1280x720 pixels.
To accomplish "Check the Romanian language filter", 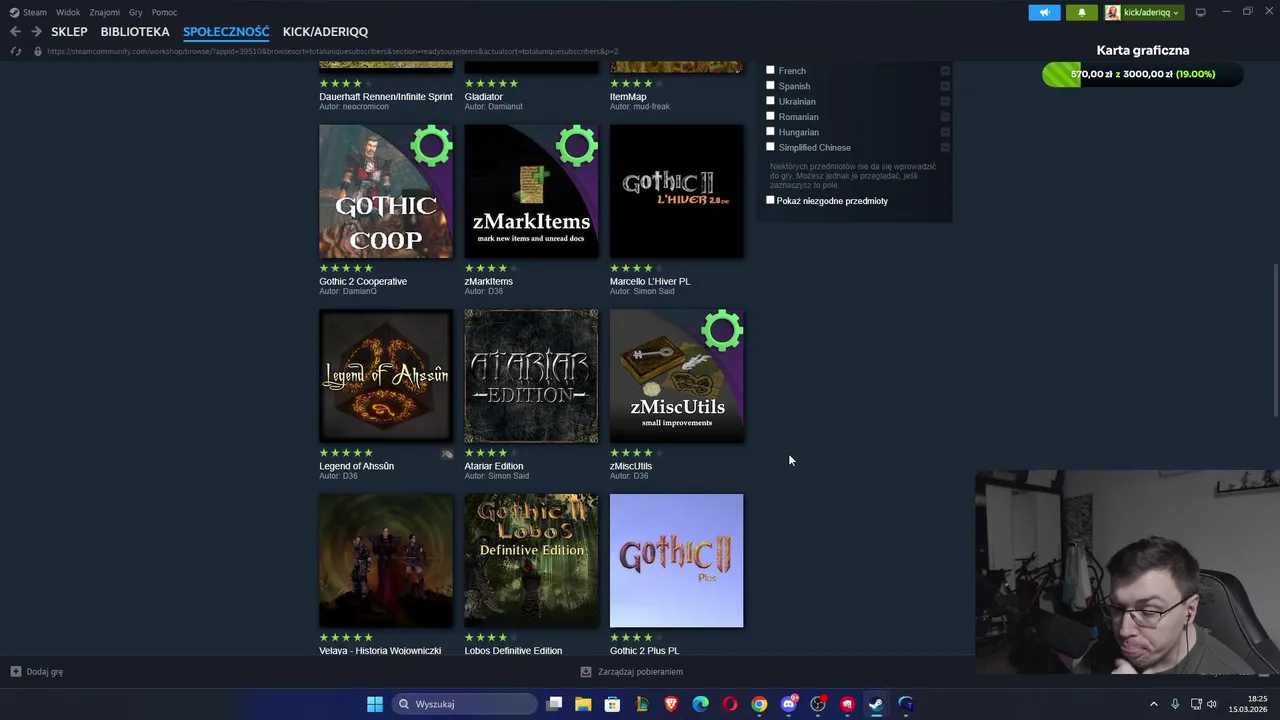I will pyautogui.click(x=770, y=116).
